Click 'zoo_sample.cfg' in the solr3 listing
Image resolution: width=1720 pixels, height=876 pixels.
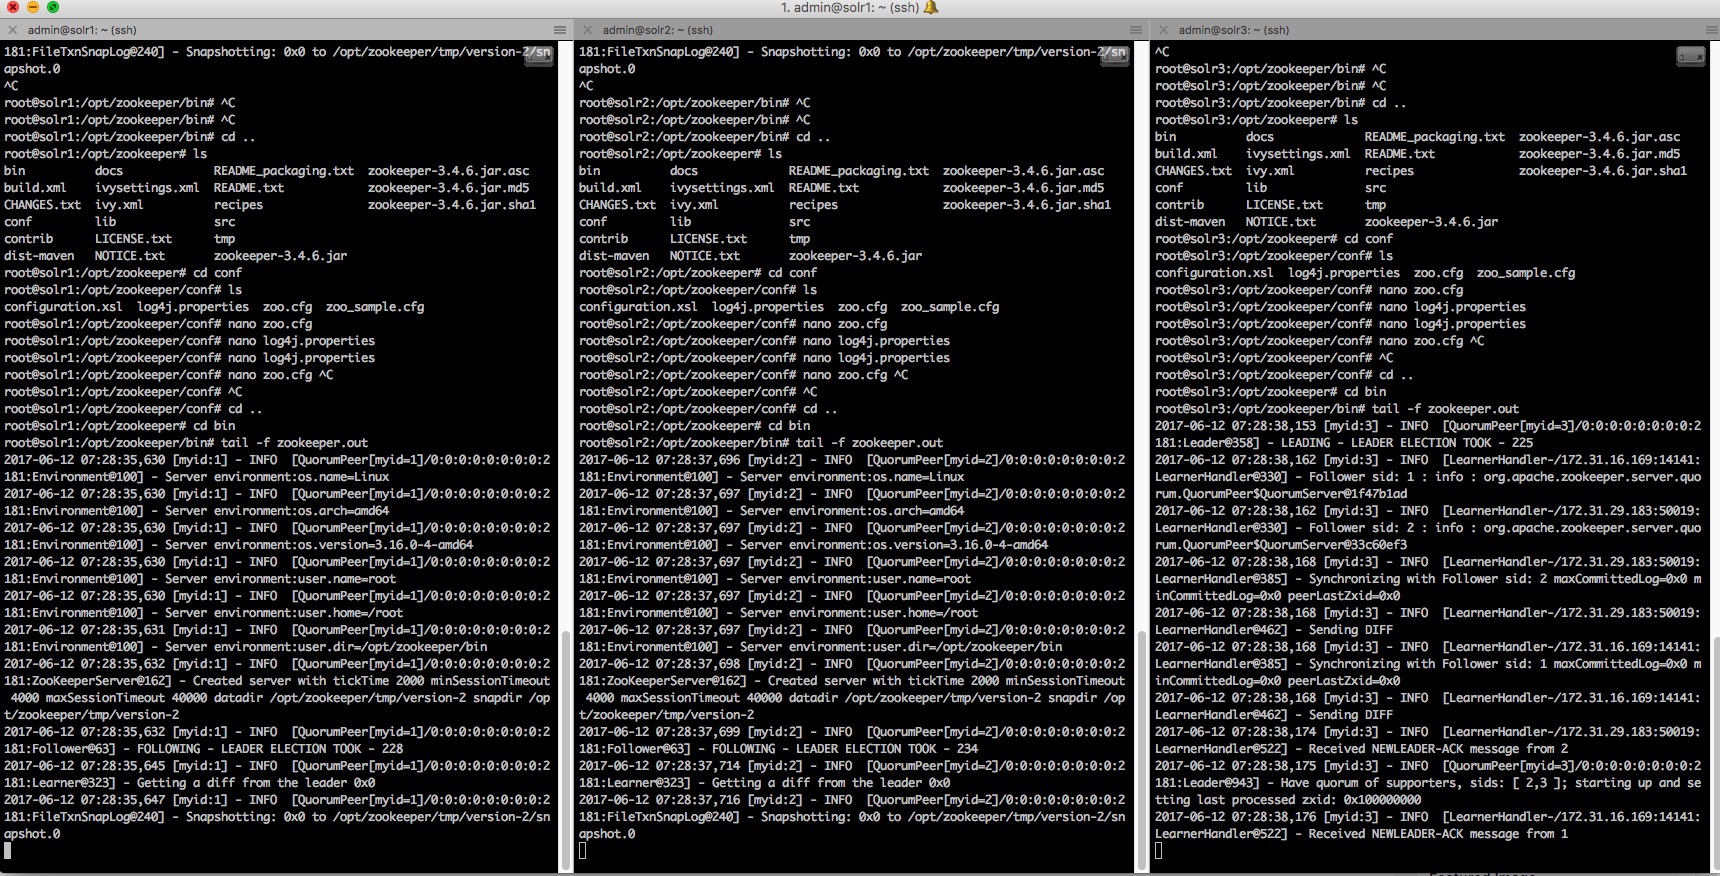click(1526, 273)
